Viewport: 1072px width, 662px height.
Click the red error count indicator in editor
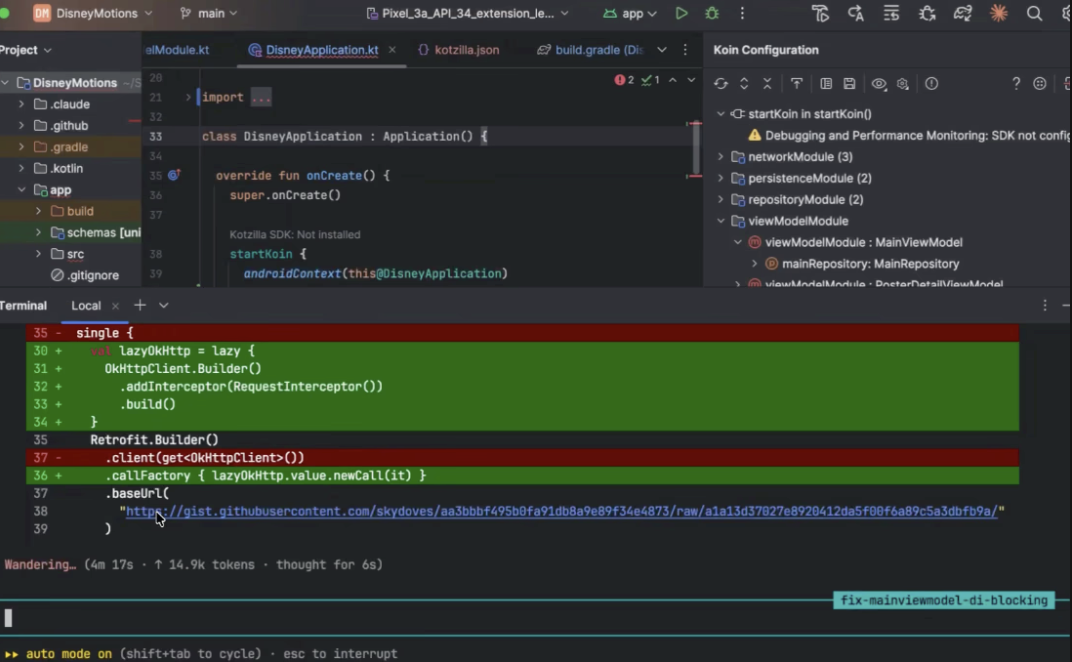tap(624, 80)
